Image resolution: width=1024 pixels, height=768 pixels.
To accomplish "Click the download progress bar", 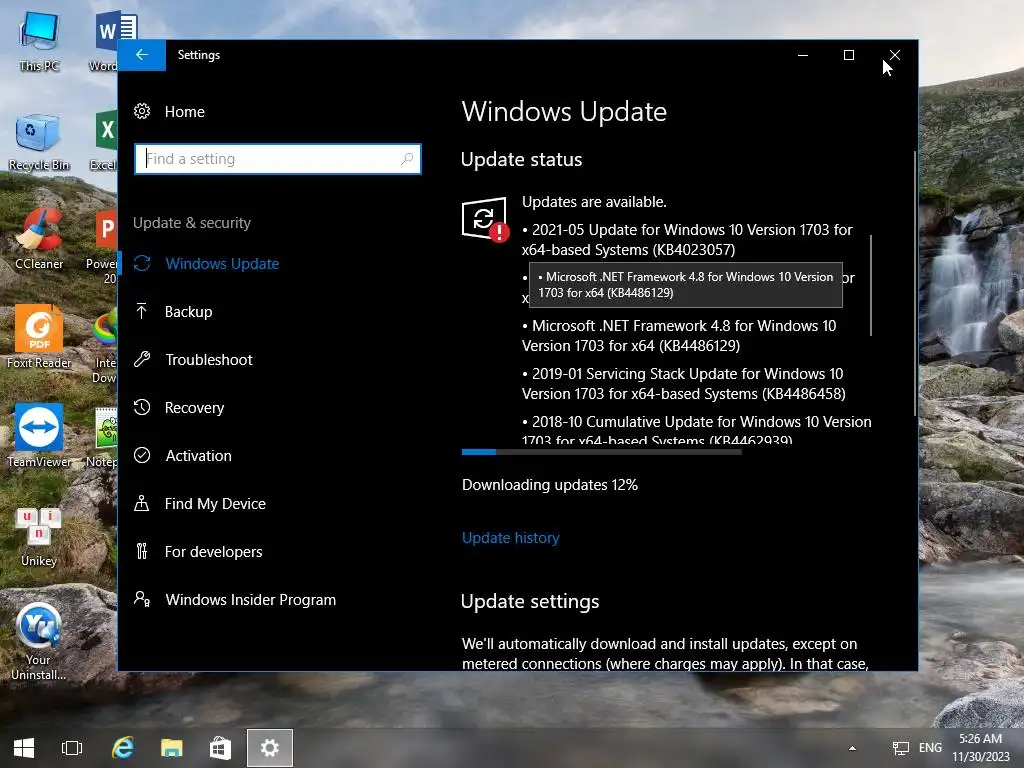I will [x=601, y=452].
